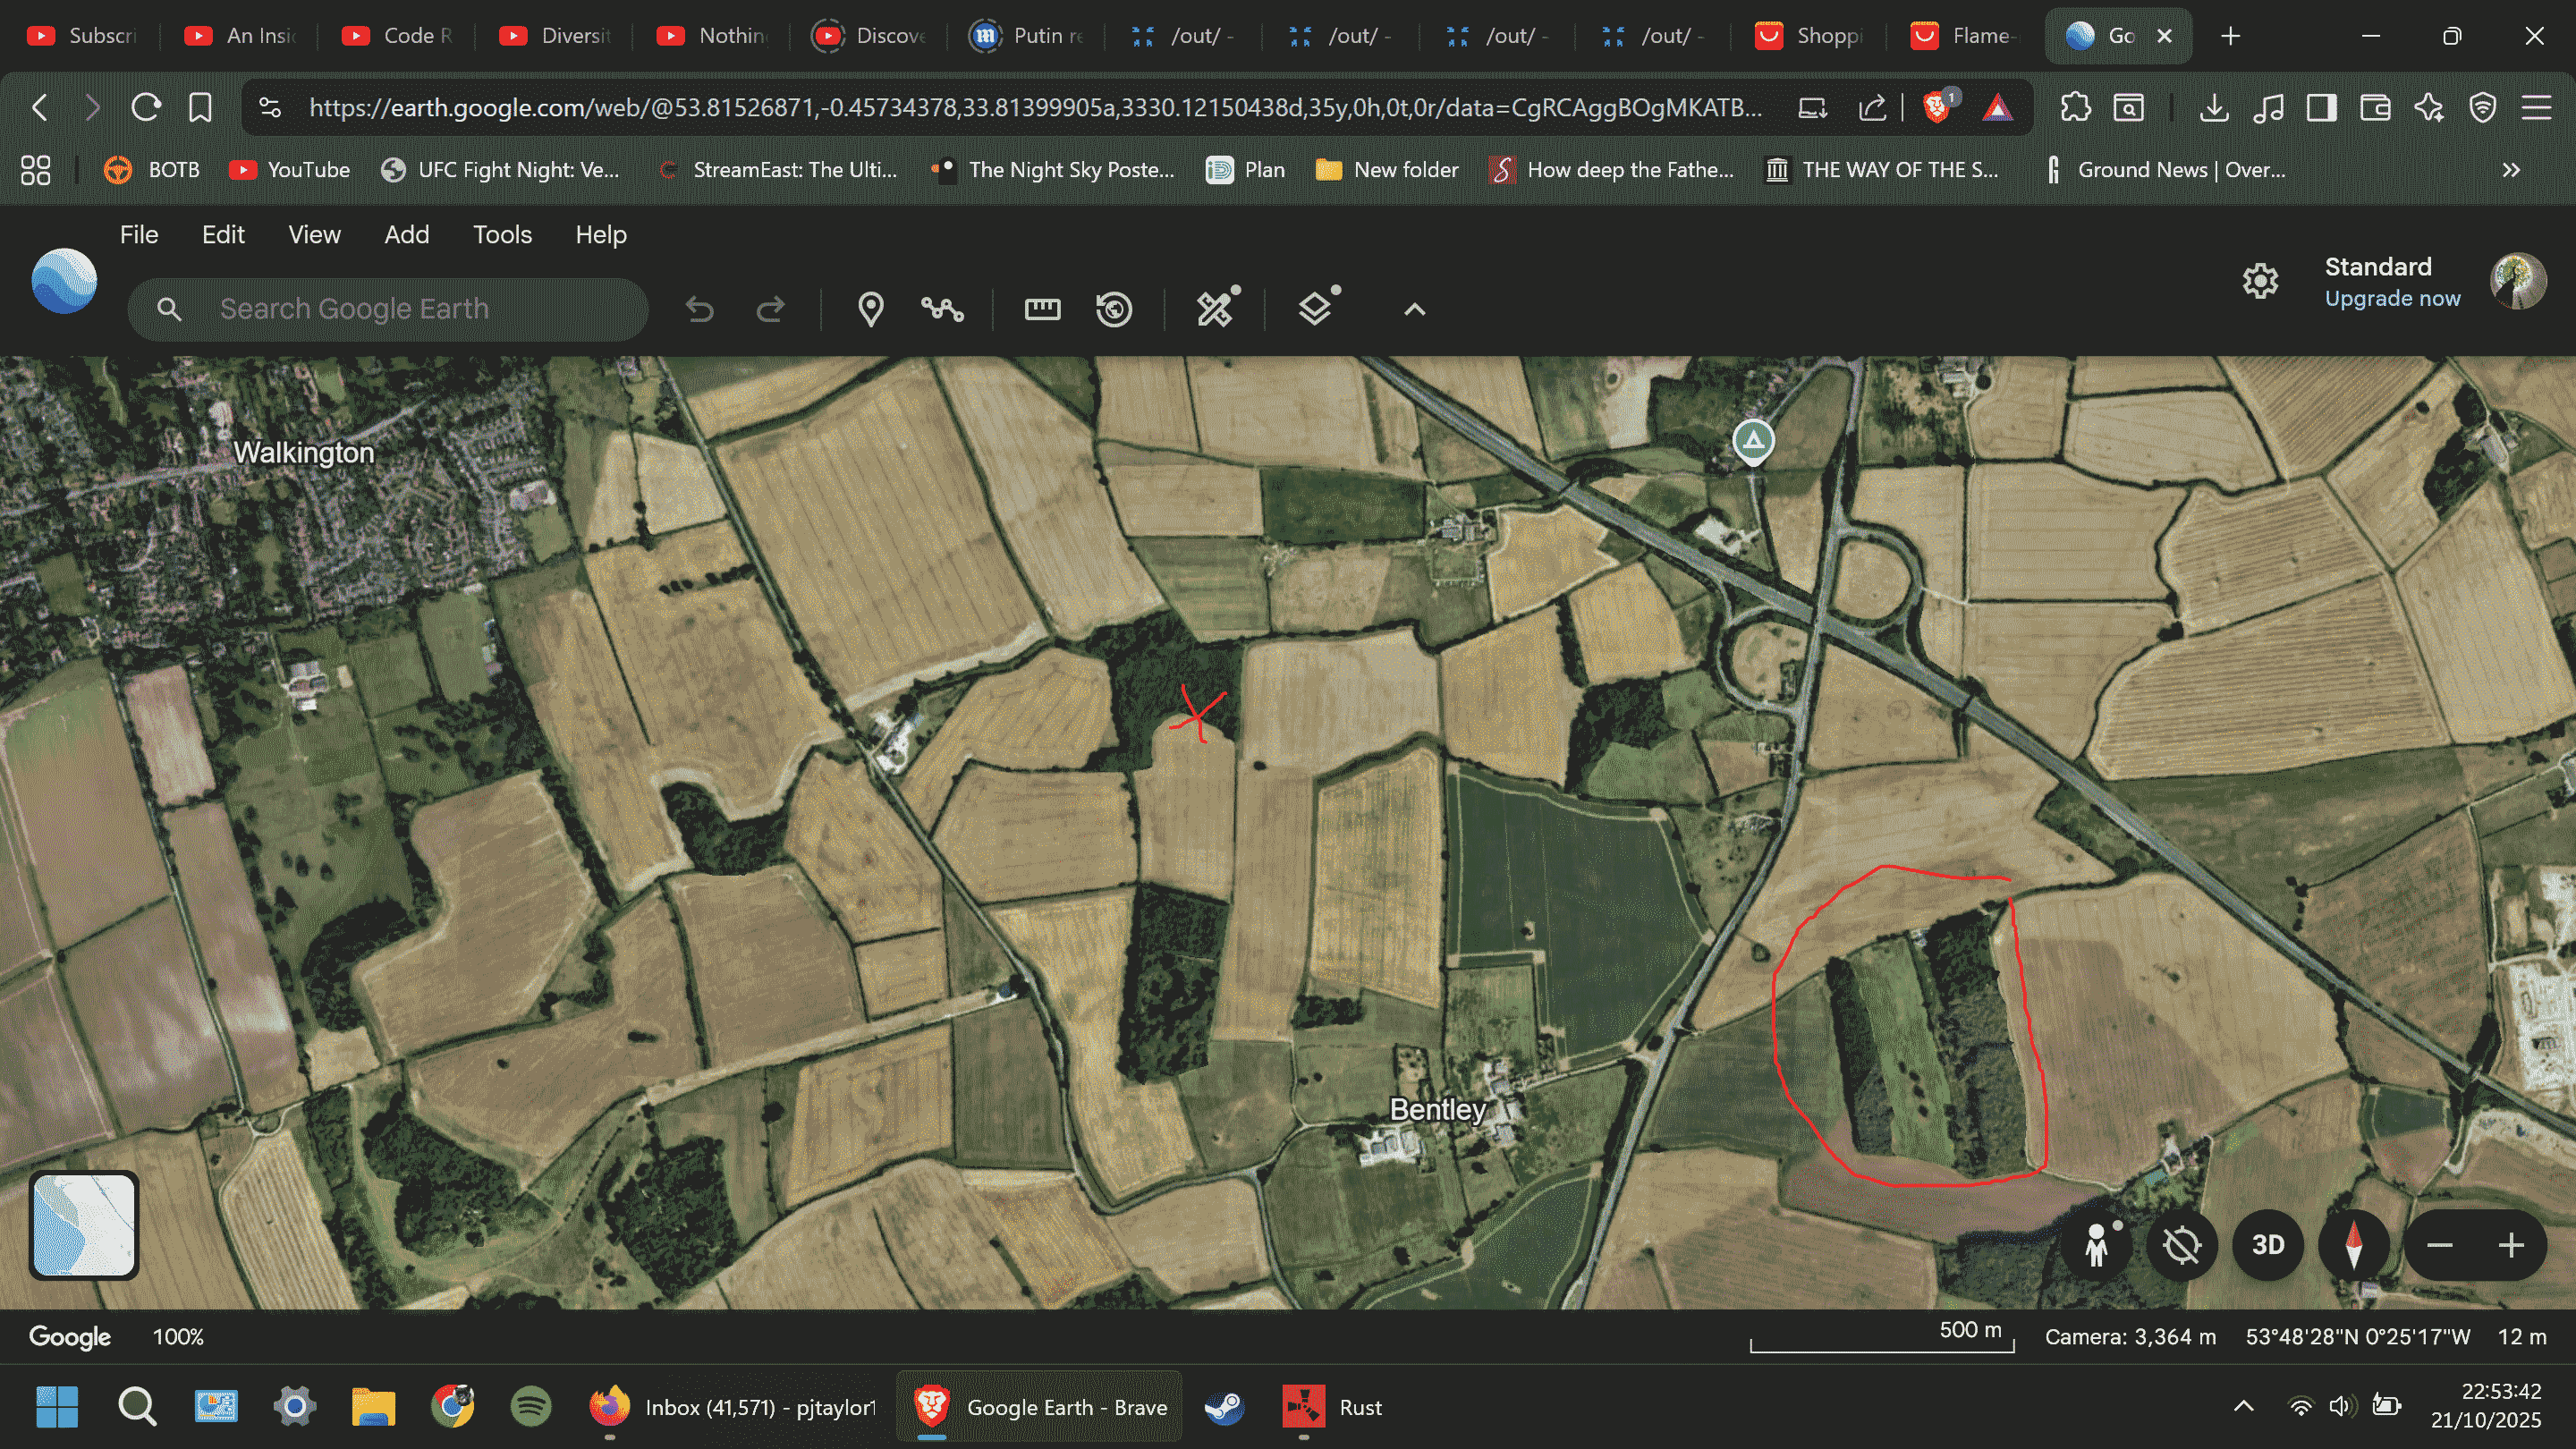Open the File menu

point(139,234)
